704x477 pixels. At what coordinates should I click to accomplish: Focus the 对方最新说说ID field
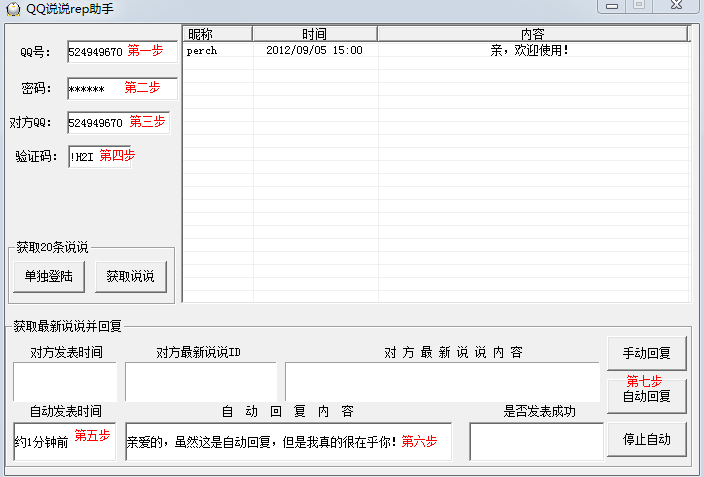(200, 381)
